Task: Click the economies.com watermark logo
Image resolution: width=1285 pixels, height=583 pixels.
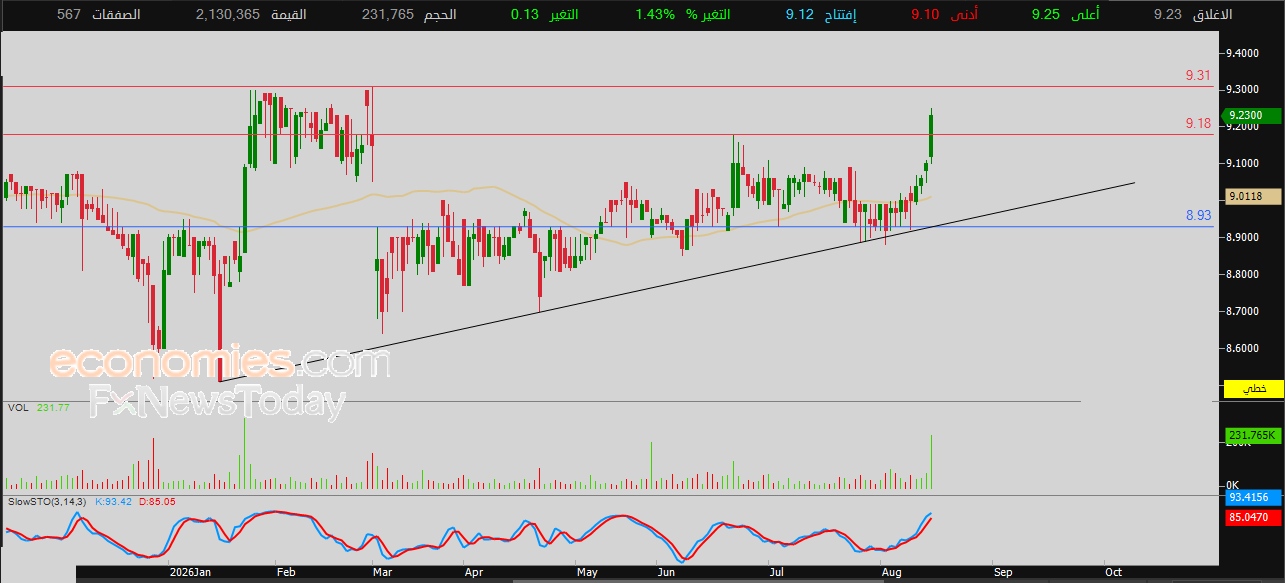Action: (219, 362)
